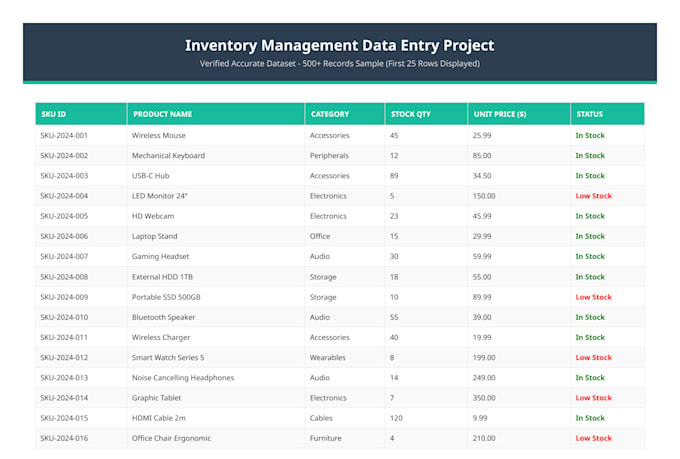Select the Furniture category cell
Screen dimensions: 680x459
(345, 438)
